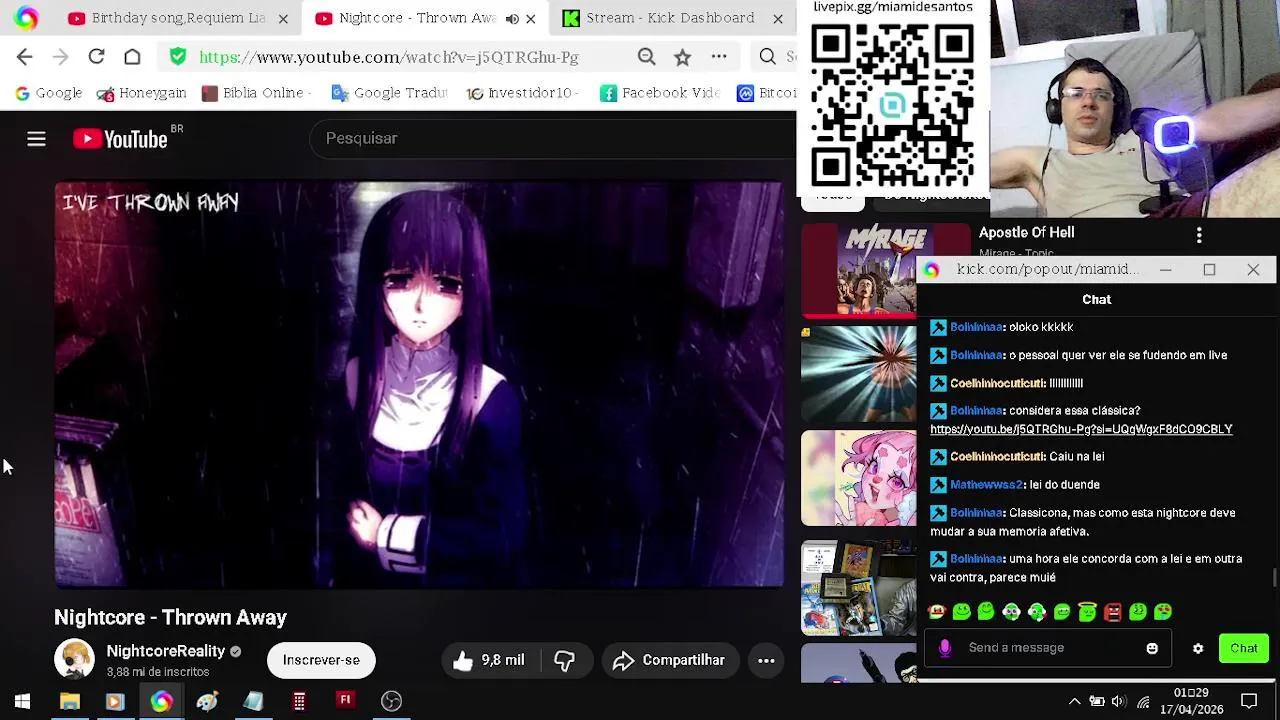Focus the YouTube Pesquisar search box
Image resolution: width=1280 pixels, height=720 pixels.
point(555,139)
